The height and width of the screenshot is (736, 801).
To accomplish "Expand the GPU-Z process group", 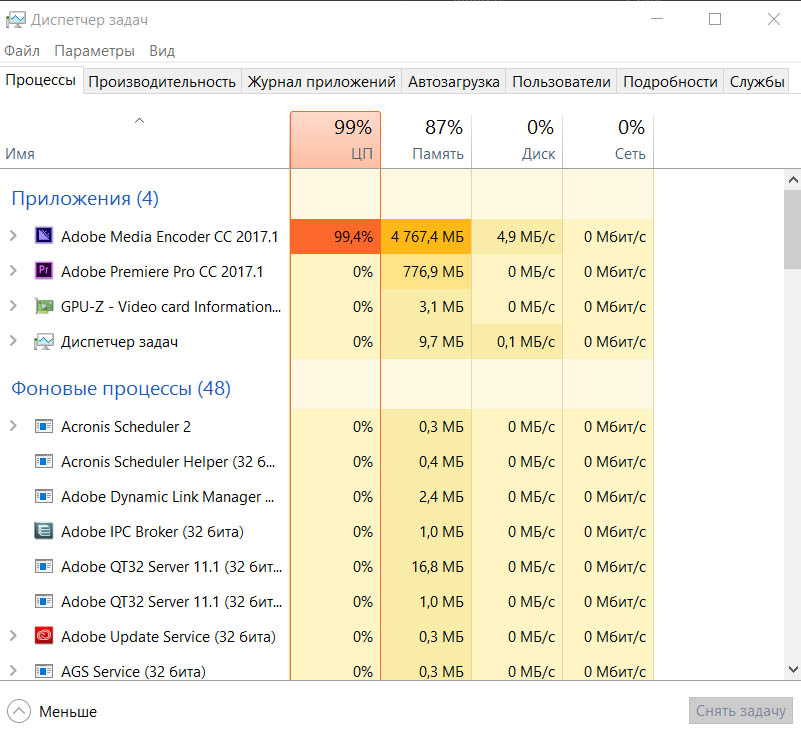I will coord(13,306).
